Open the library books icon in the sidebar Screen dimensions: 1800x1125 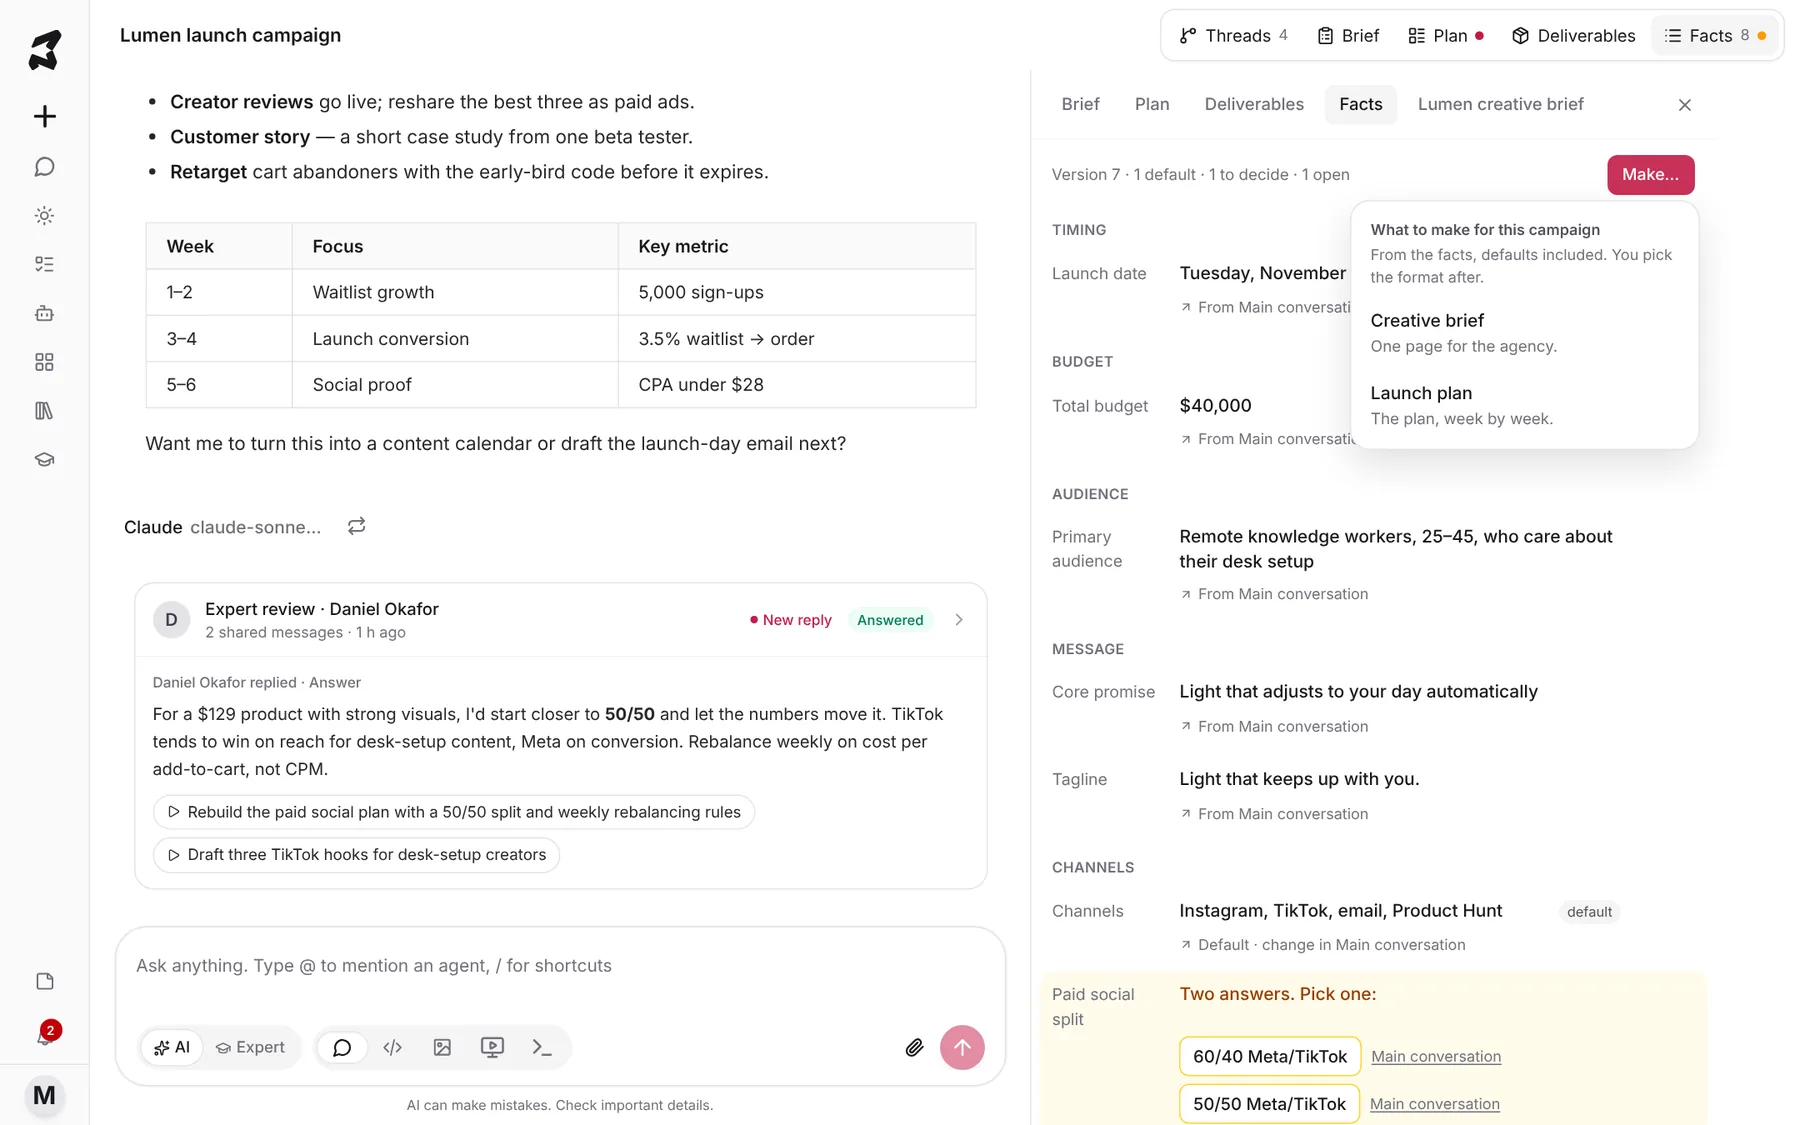44,411
